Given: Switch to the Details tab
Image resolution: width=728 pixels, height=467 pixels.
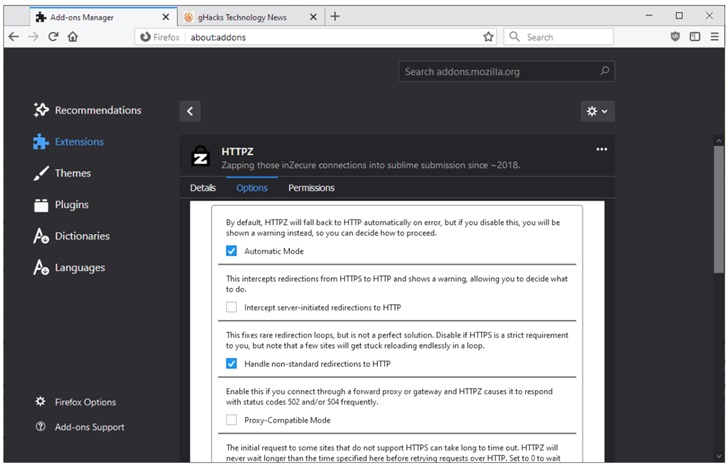Looking at the screenshot, I should pyautogui.click(x=203, y=188).
